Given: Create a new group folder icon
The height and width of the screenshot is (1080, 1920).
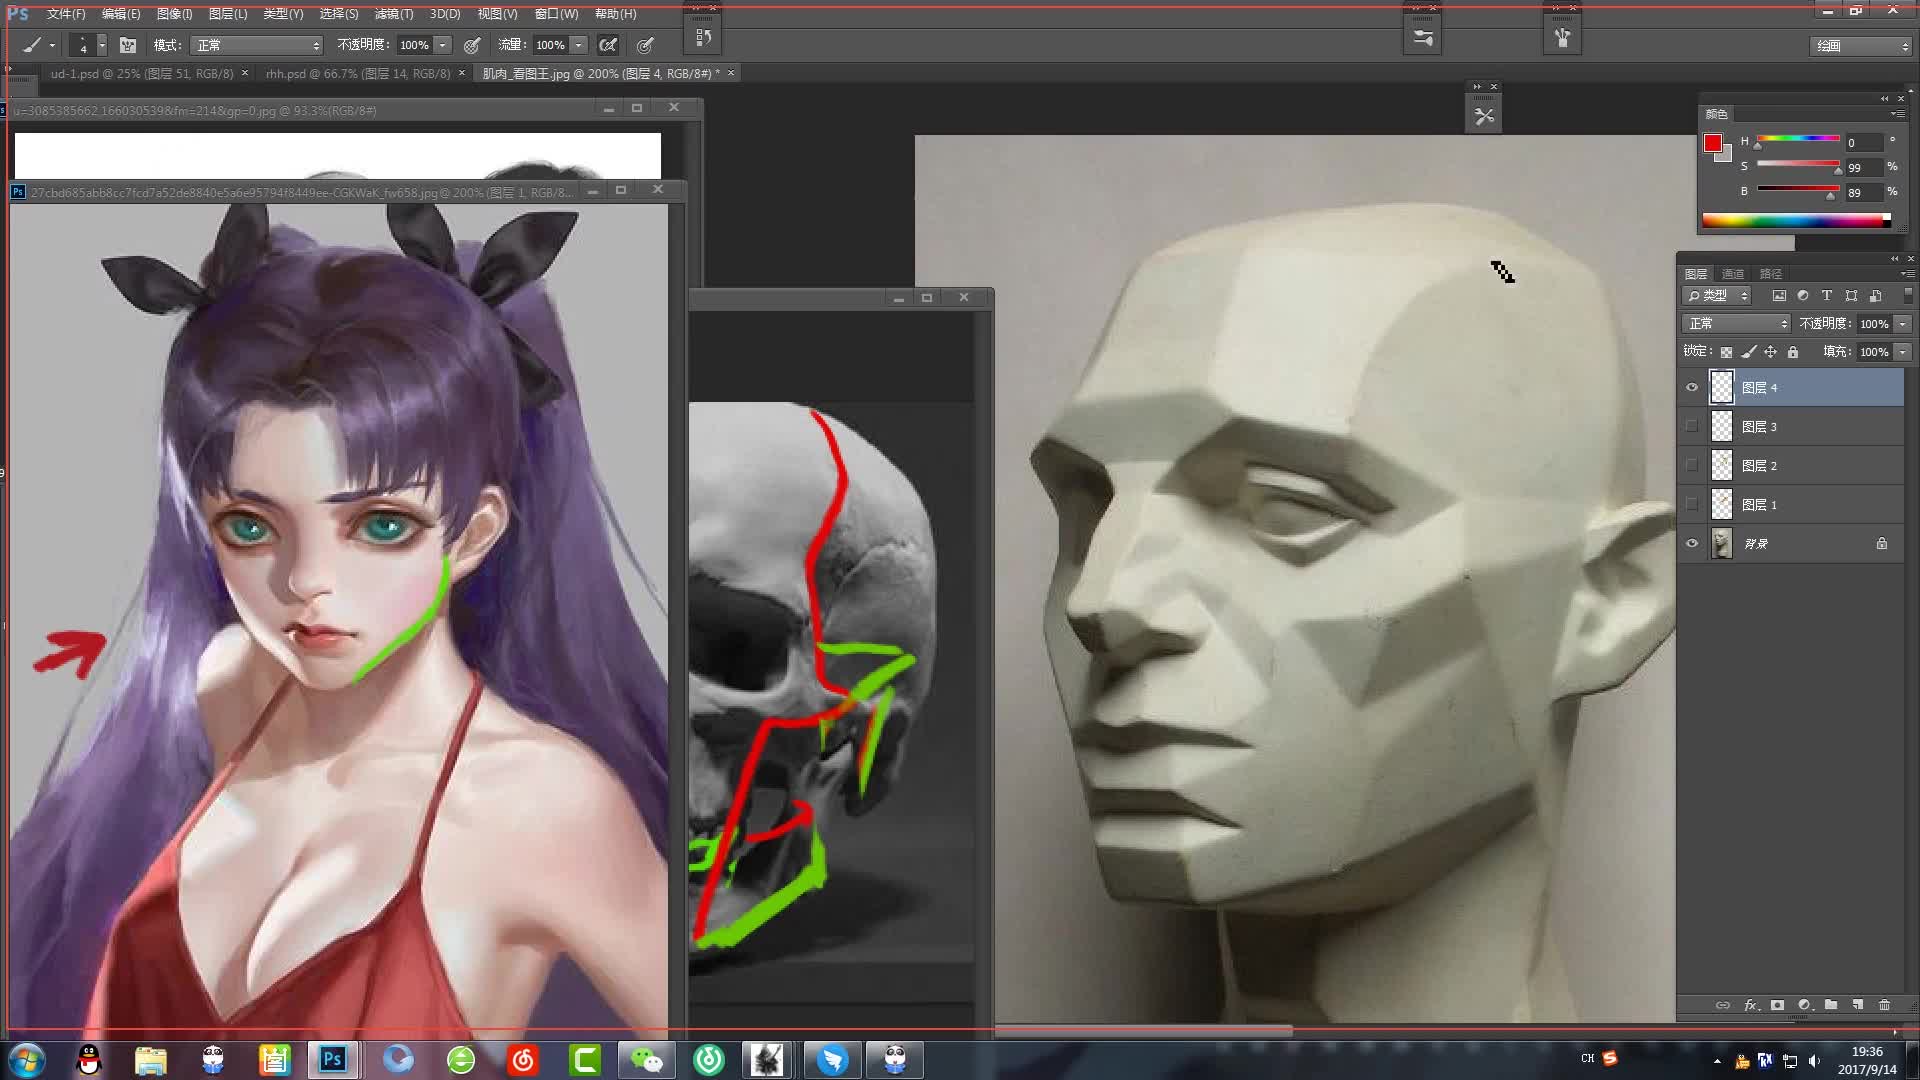Looking at the screenshot, I should 1831,1005.
